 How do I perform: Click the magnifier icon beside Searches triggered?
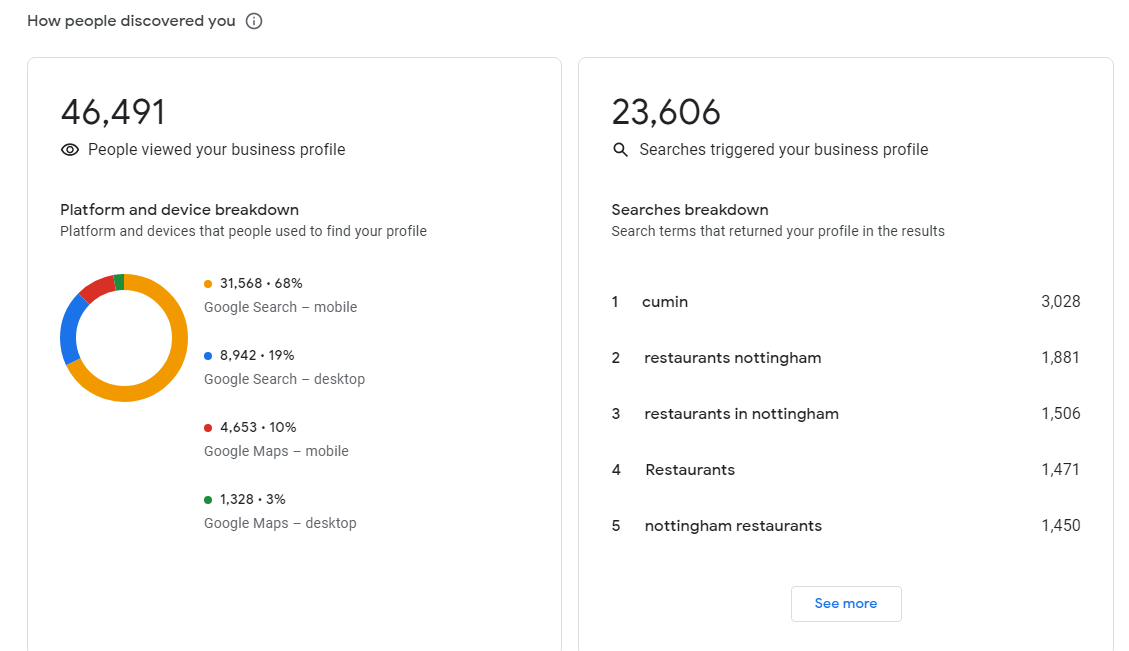(x=620, y=150)
